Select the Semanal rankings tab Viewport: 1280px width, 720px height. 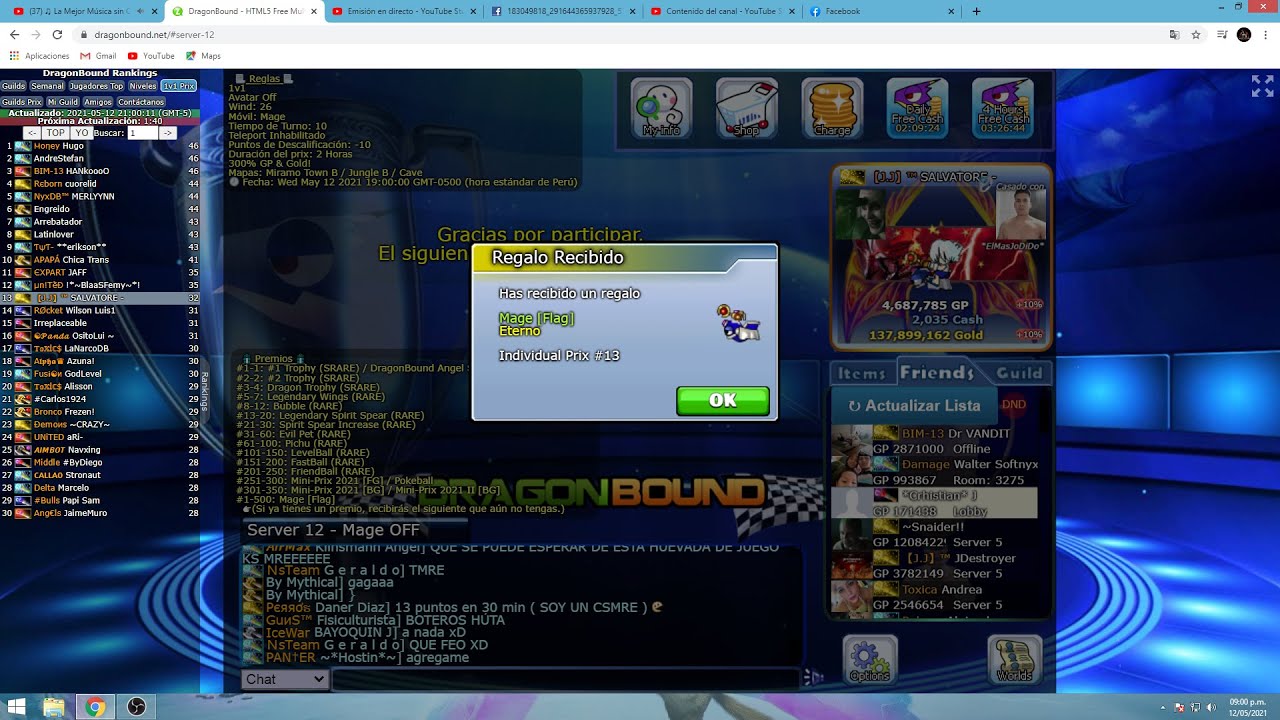click(x=47, y=86)
